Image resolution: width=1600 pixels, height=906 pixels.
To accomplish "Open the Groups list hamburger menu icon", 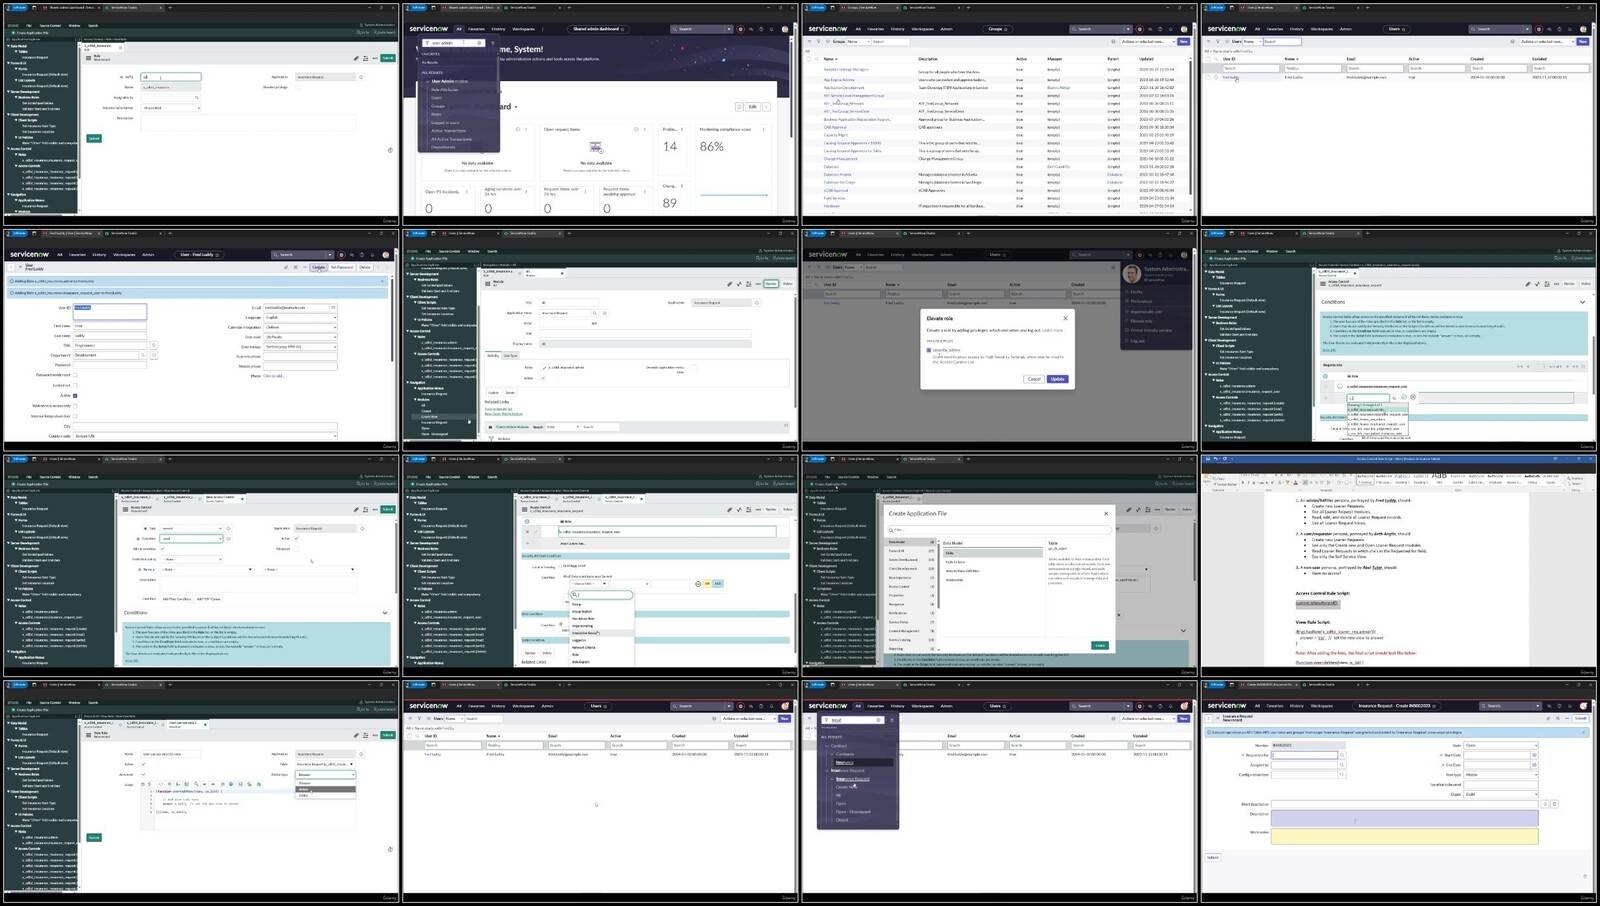I will pyautogui.click(x=809, y=41).
